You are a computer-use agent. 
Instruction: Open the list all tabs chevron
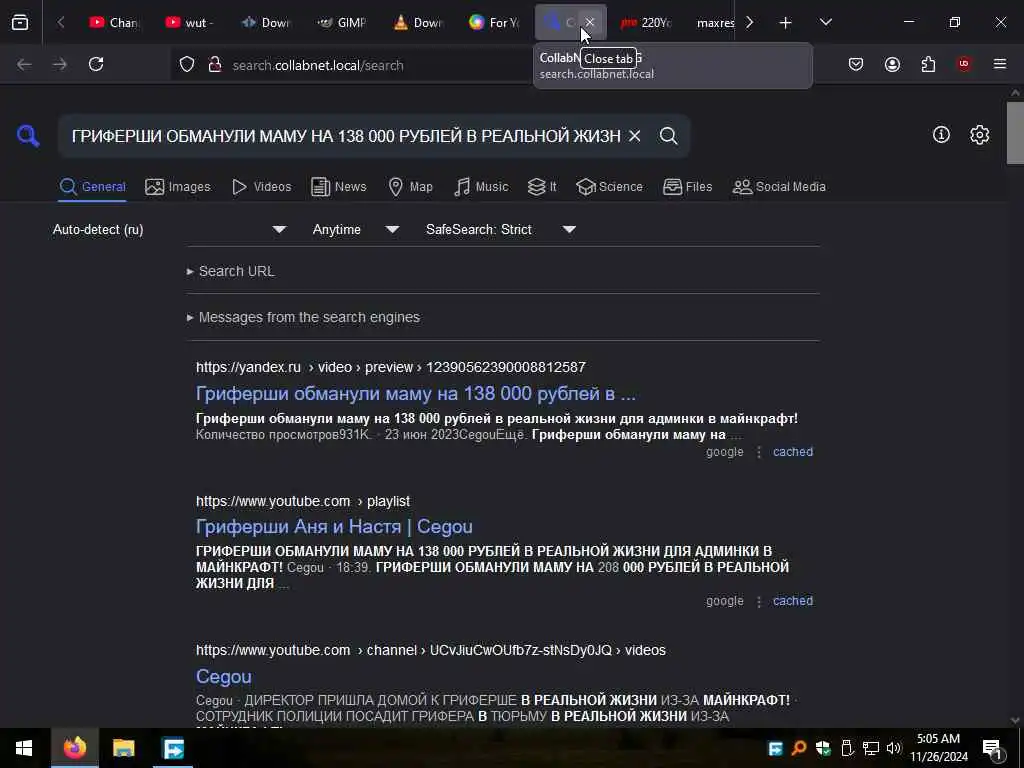(826, 22)
